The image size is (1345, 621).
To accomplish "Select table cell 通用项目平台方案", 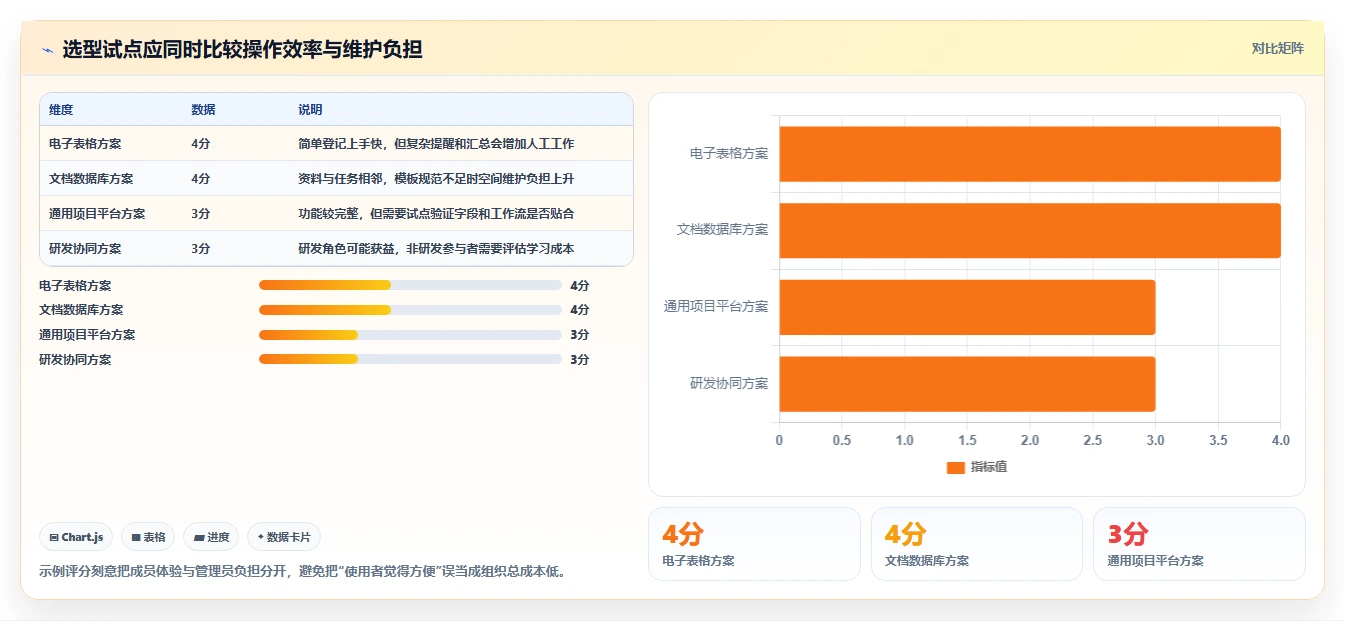I will pos(97,214).
